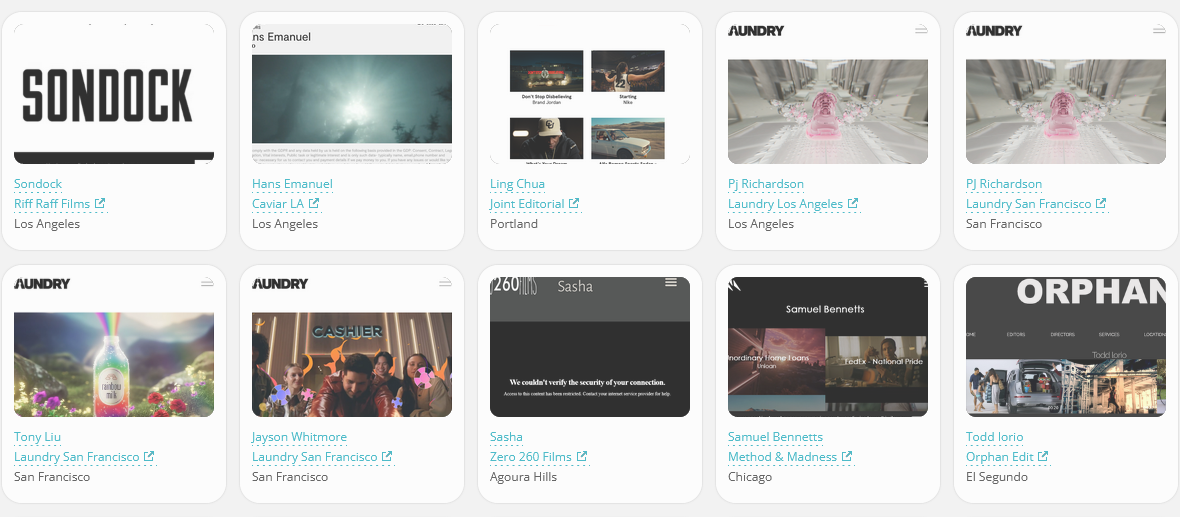This screenshot has height=517, width=1180.
Task: Open the Jayson Whitmore name link
Action: coord(300,437)
